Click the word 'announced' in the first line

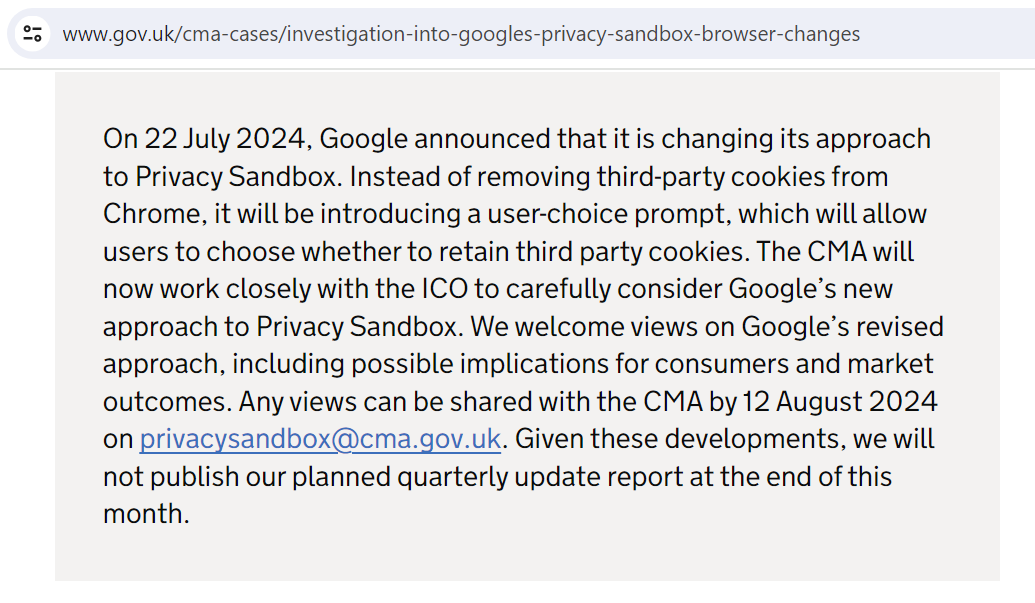[485, 139]
